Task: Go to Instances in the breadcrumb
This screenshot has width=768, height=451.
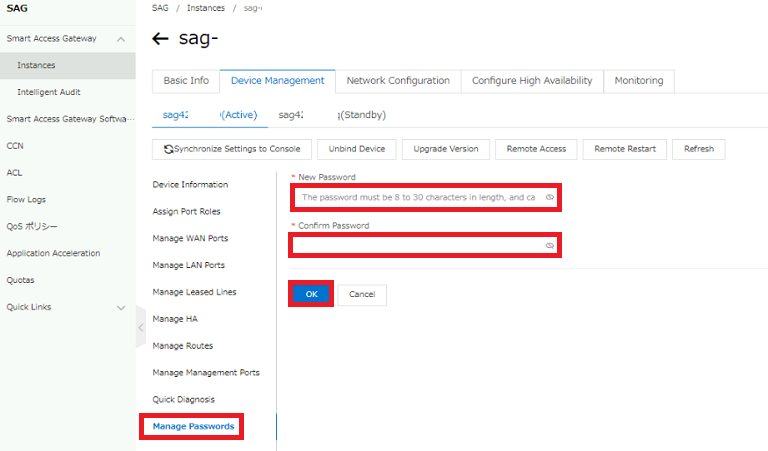Action: (x=204, y=7)
